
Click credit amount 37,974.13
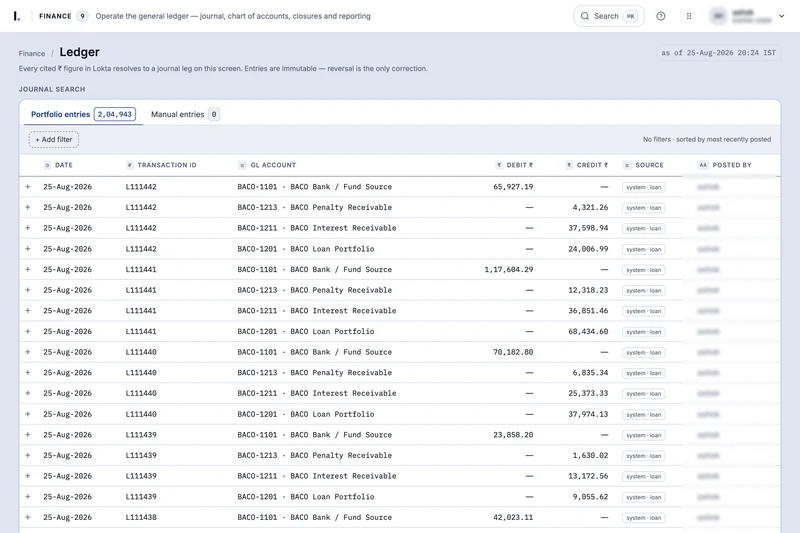click(588, 414)
